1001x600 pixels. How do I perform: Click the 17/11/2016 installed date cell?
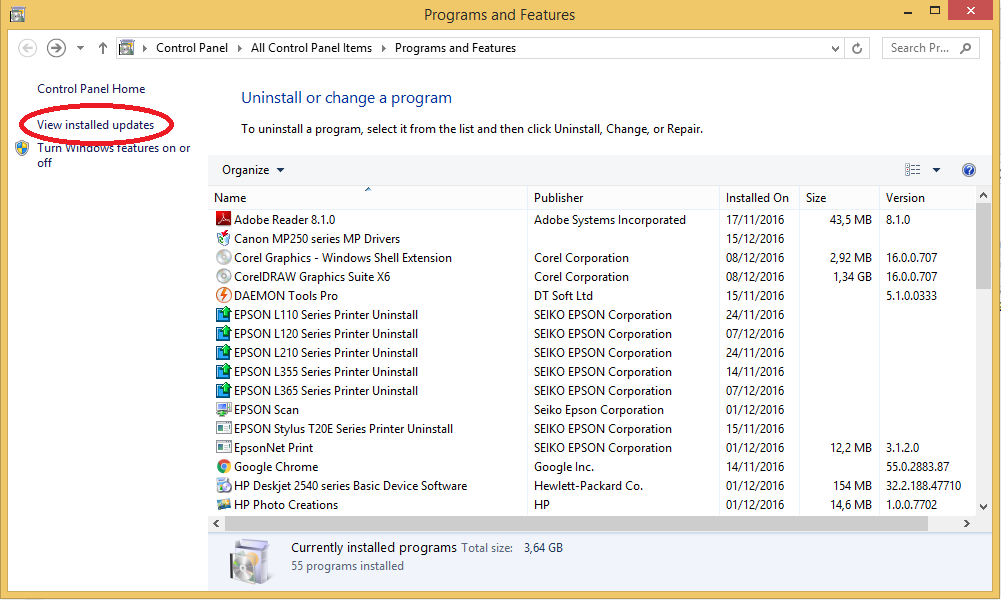755,220
